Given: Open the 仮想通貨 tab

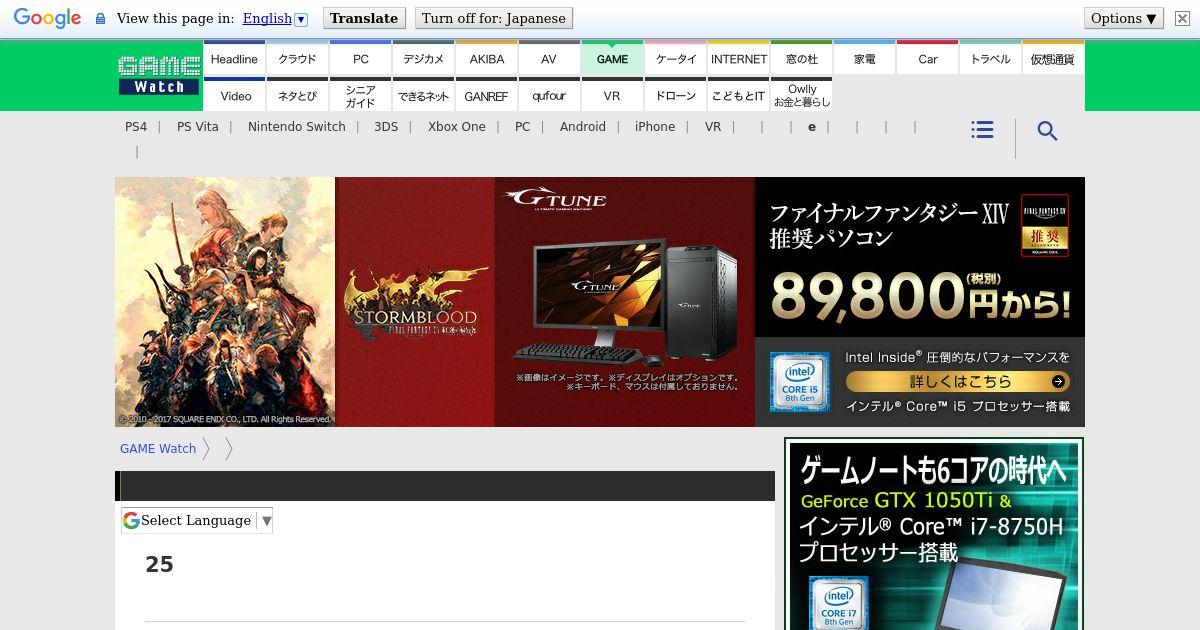Looking at the screenshot, I should point(1053,59).
